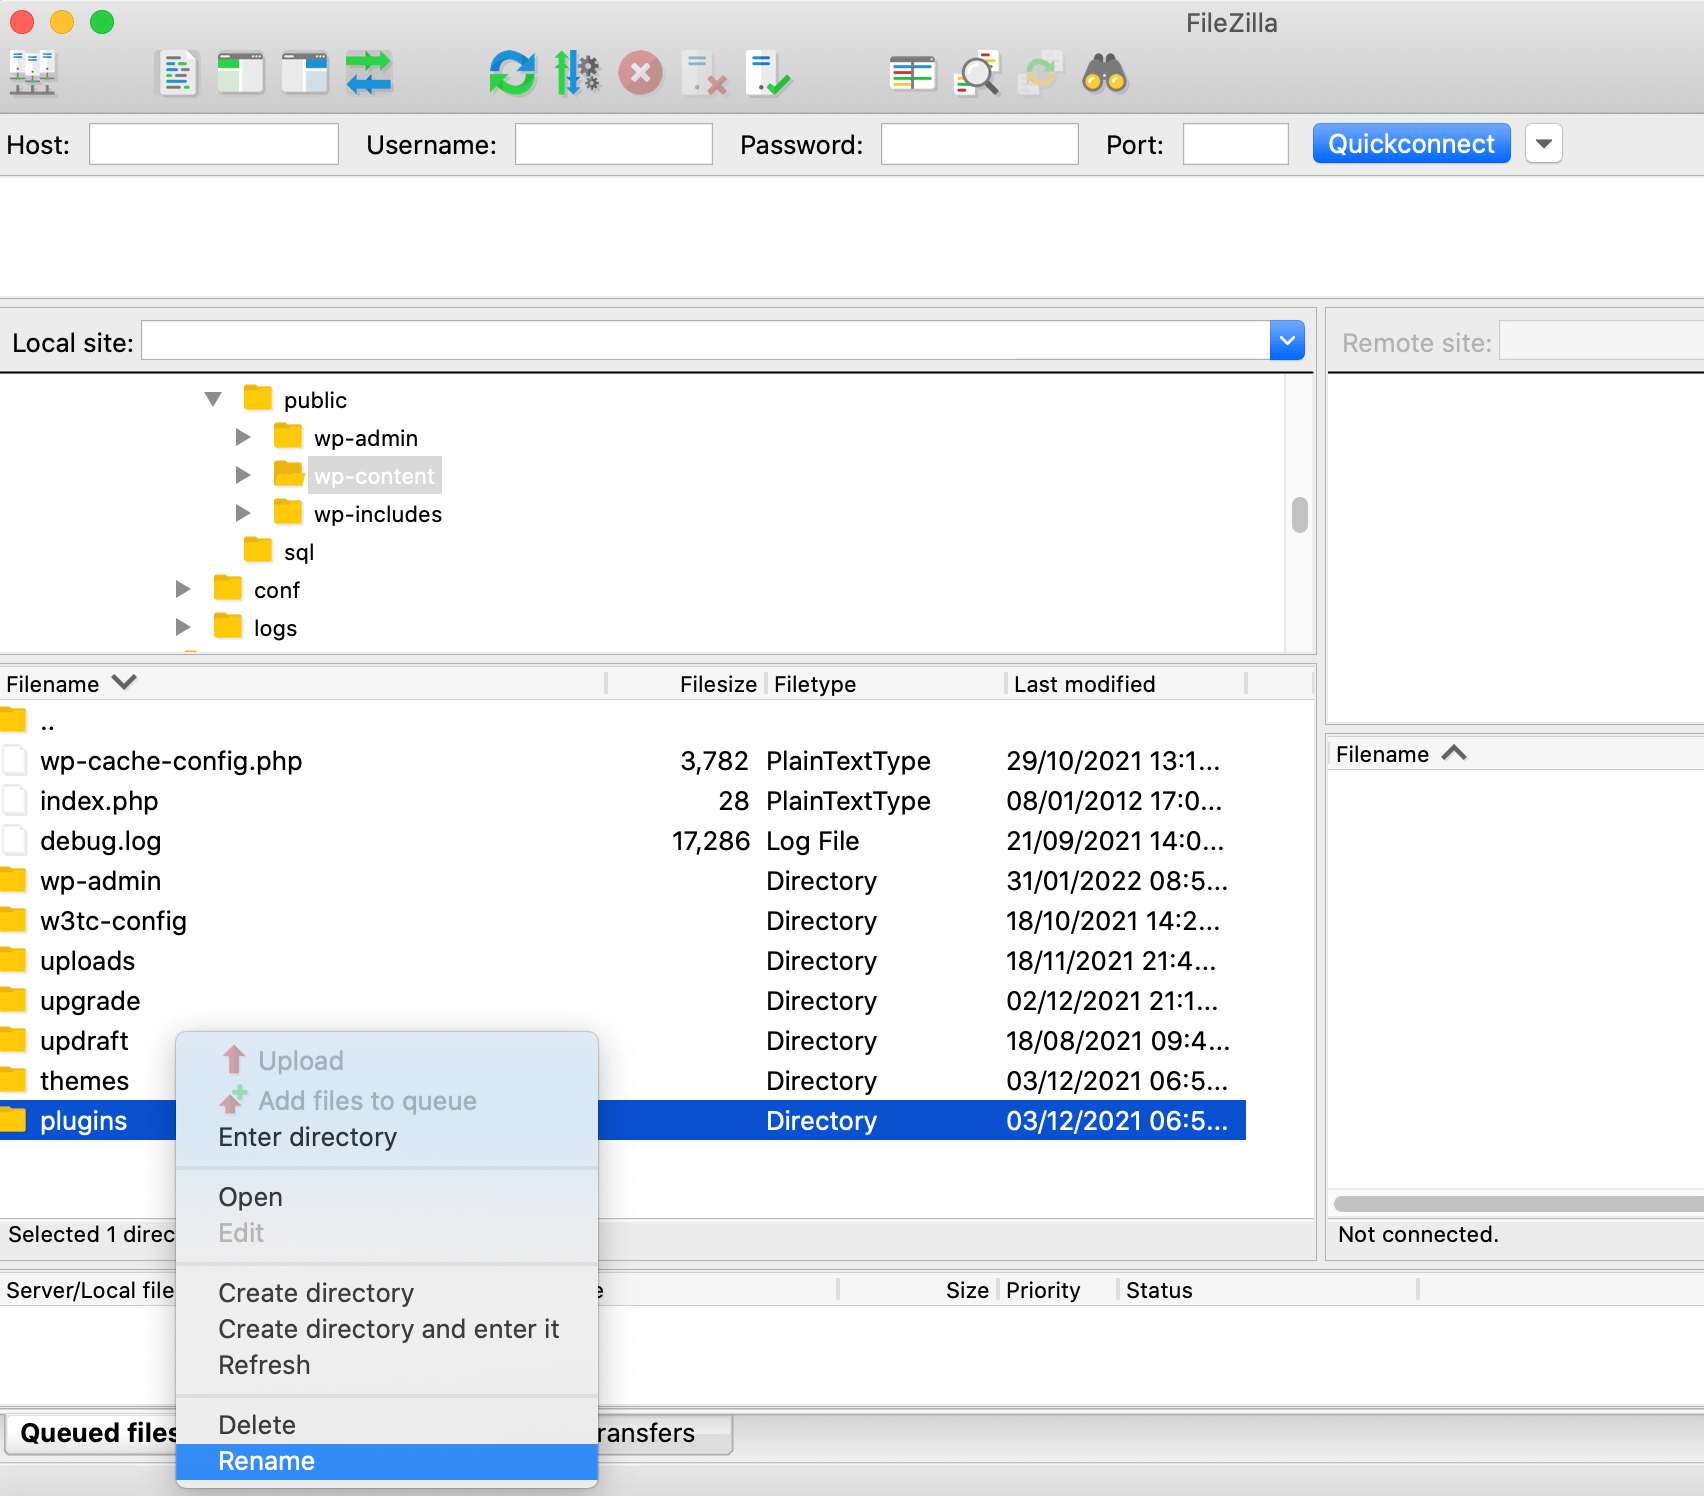Open the Site Manager icon
Viewport: 1704px width, 1496px height.
33,73
